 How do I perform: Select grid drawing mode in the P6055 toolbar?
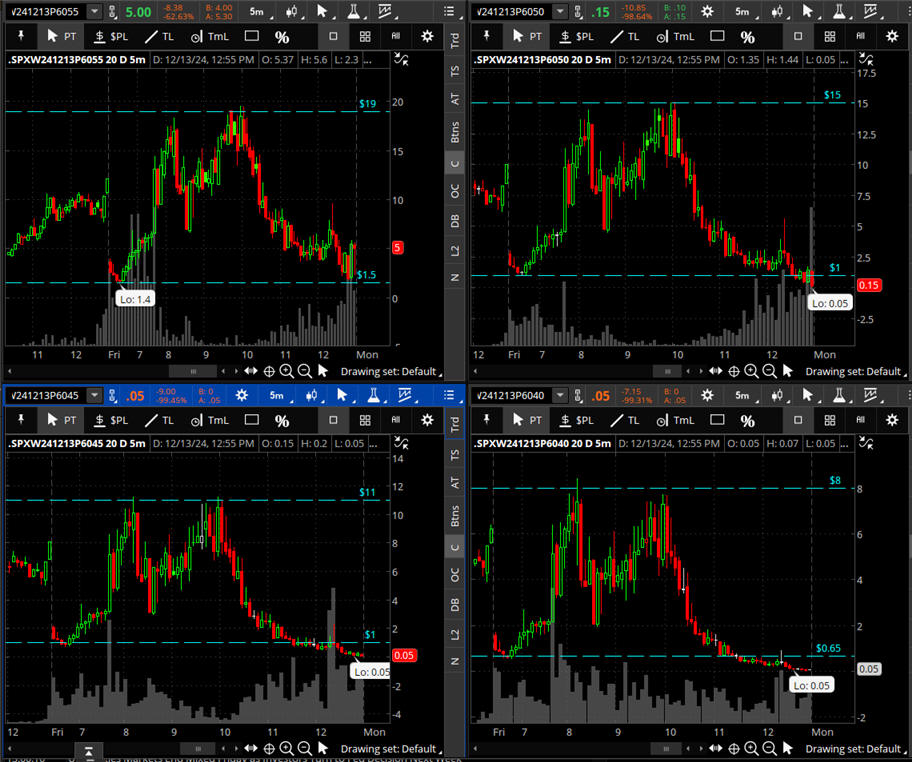point(365,36)
